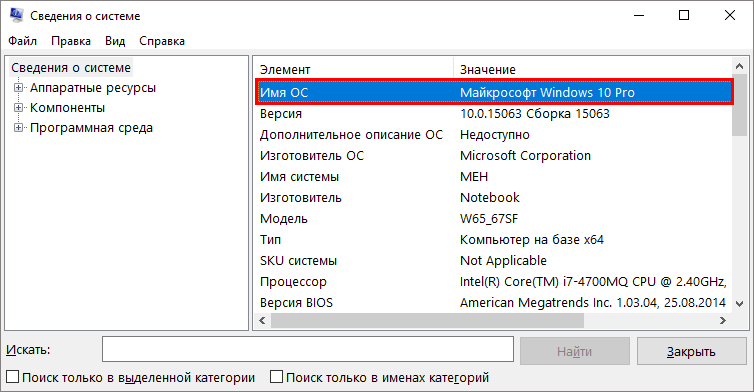Click into the Искать search field
This screenshot has width=754, height=392.
(308, 349)
